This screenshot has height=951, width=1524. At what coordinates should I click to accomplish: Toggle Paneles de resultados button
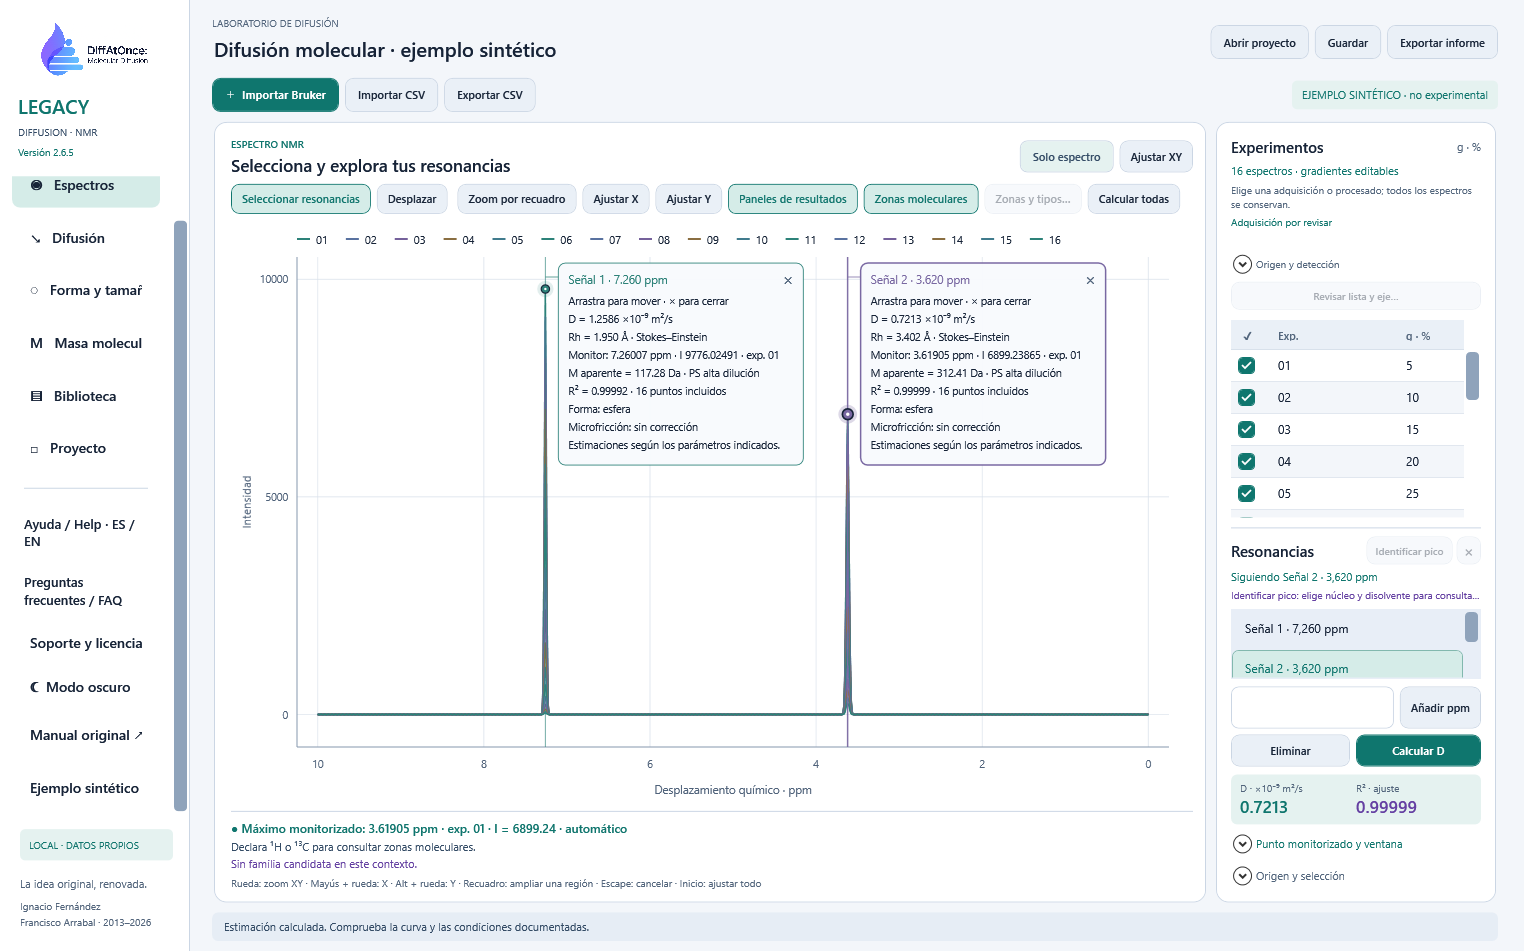point(793,199)
